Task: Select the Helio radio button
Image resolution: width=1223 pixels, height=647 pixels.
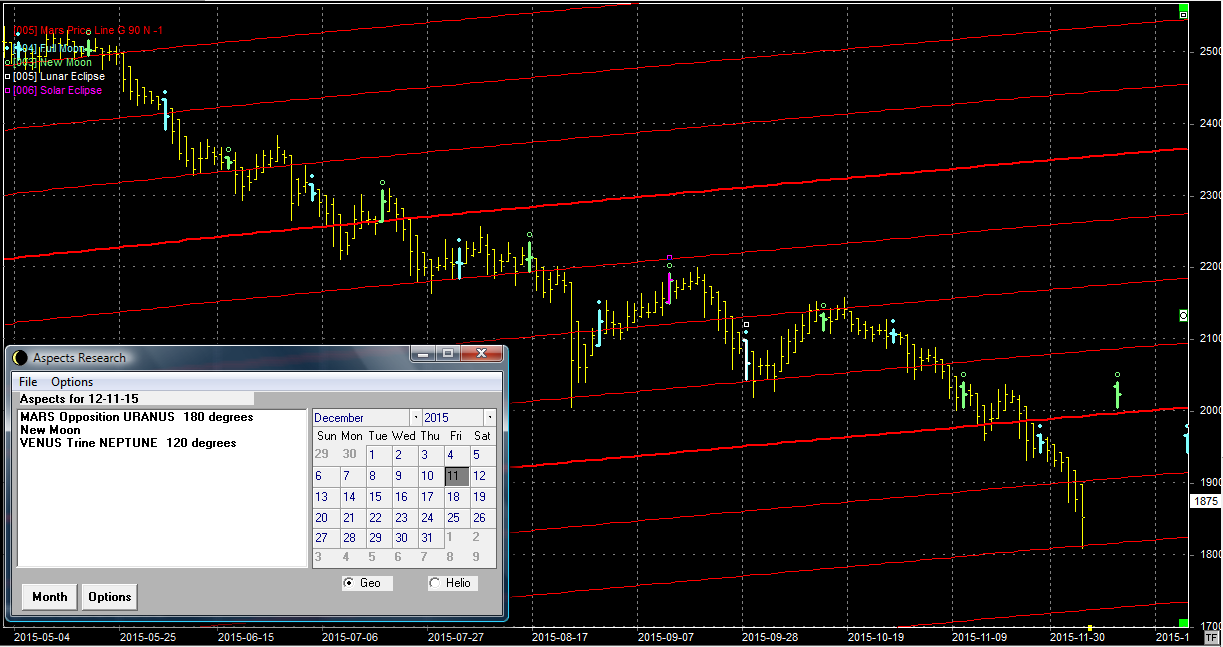Action: point(434,583)
